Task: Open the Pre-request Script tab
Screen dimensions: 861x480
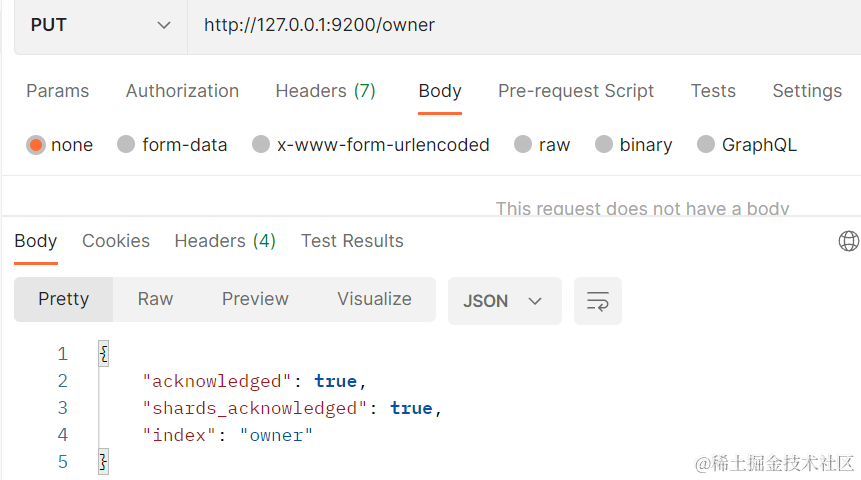Action: pos(576,91)
